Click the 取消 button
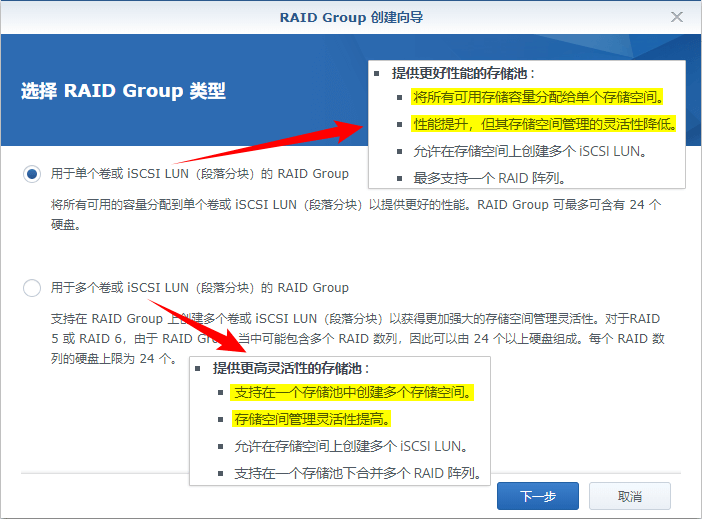Screen dimensions: 702x519 click(629, 496)
